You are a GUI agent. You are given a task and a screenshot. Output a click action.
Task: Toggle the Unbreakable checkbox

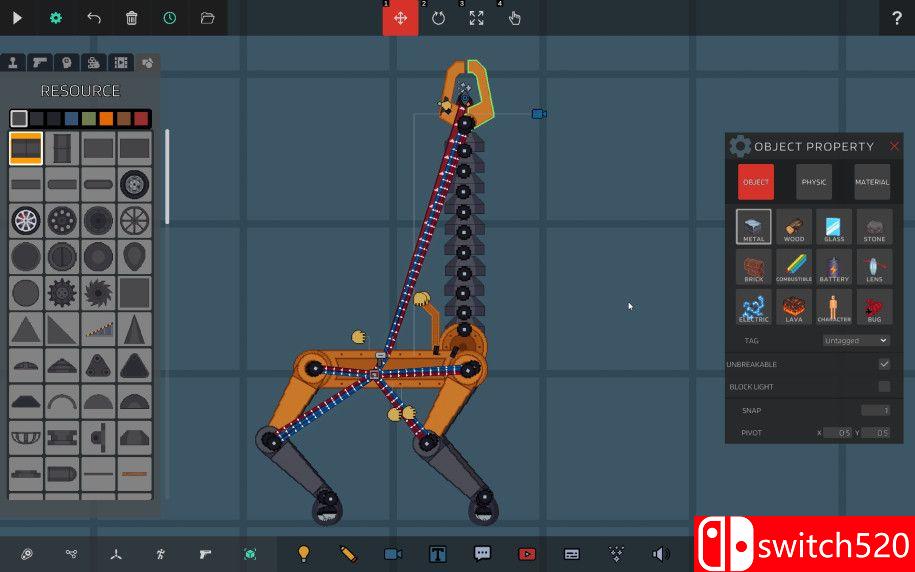click(x=884, y=364)
